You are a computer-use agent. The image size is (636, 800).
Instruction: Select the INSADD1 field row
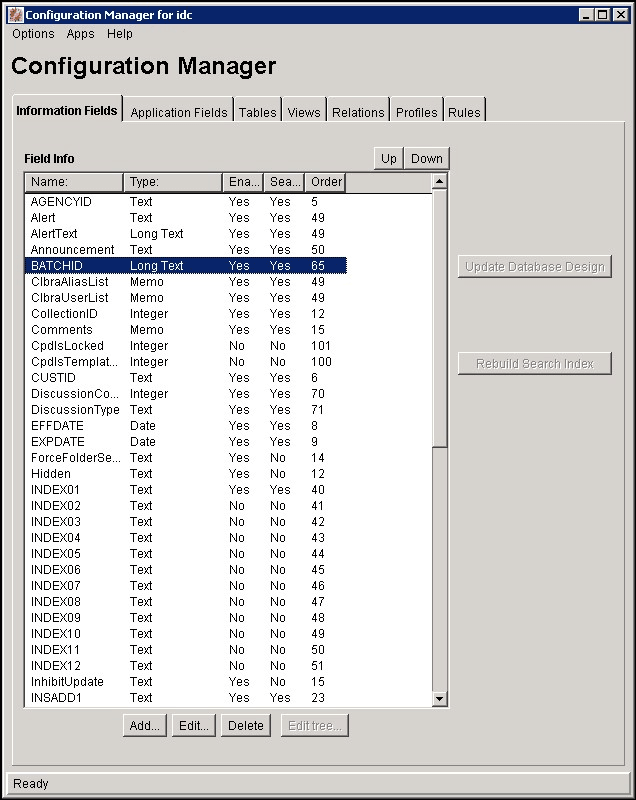[x=186, y=697]
